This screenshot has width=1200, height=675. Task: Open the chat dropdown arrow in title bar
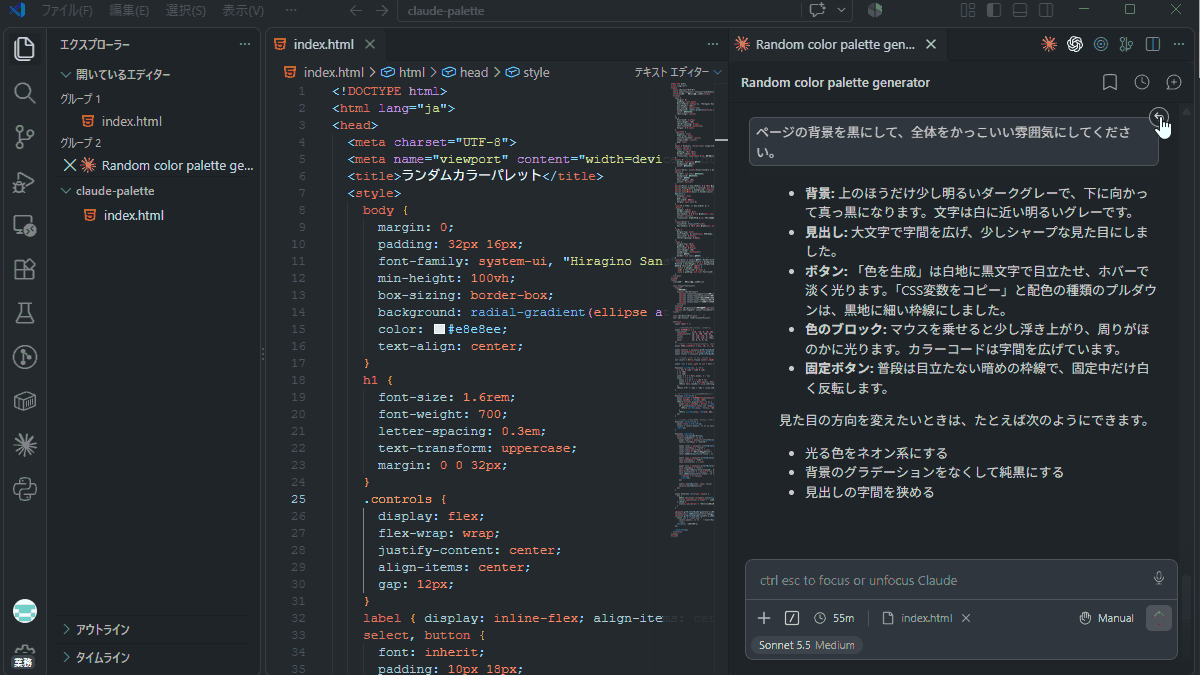(x=842, y=10)
